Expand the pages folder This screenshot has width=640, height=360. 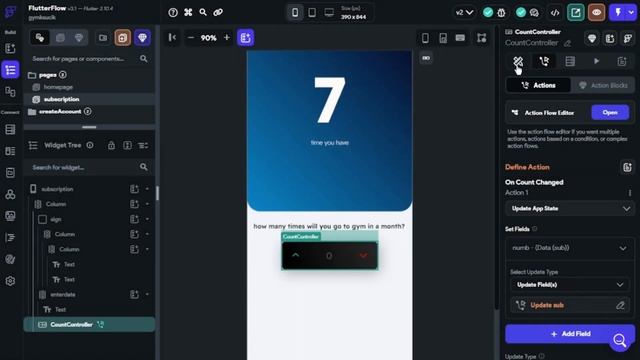point(47,75)
